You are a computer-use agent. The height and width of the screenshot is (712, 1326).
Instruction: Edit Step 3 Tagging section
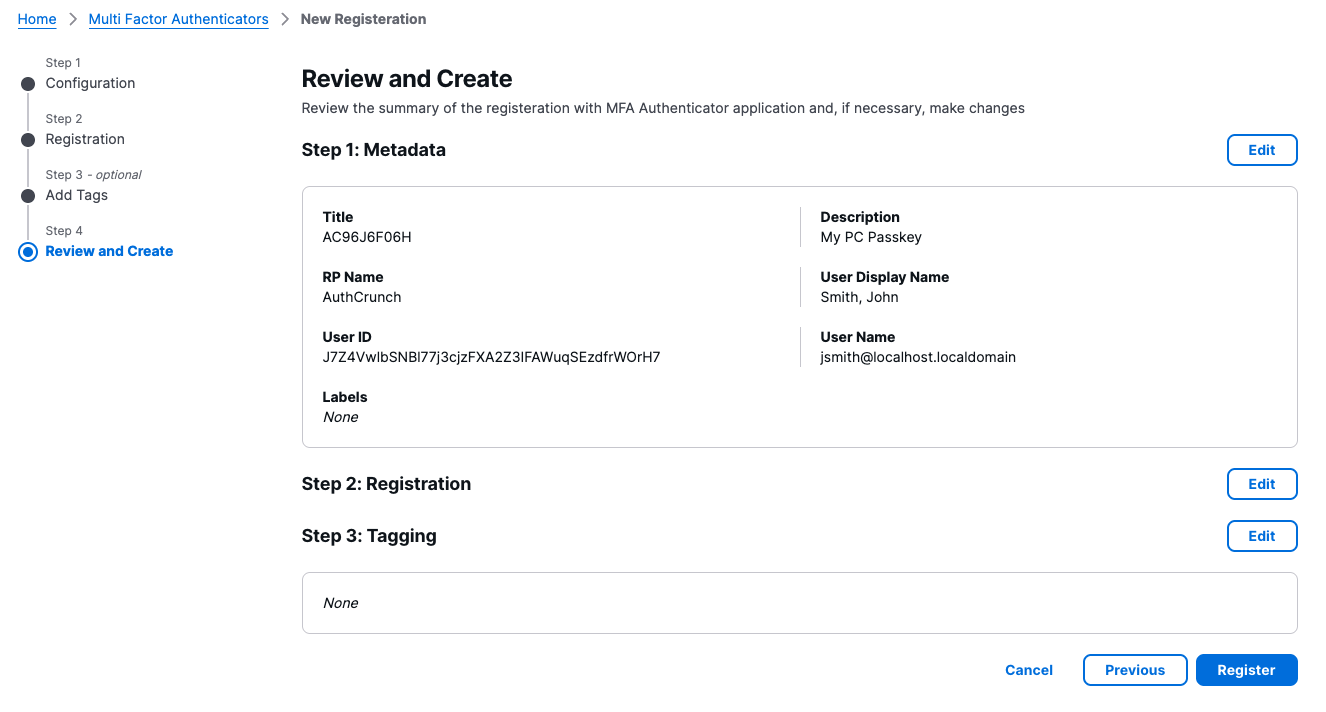[1261, 536]
